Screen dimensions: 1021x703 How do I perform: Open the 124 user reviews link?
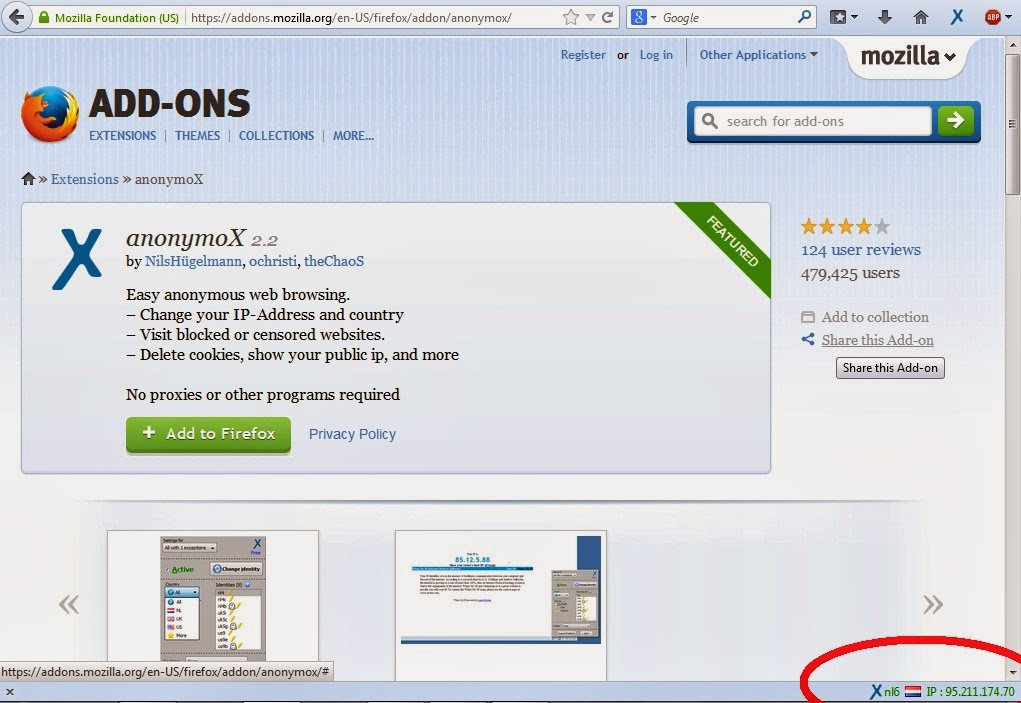[861, 250]
